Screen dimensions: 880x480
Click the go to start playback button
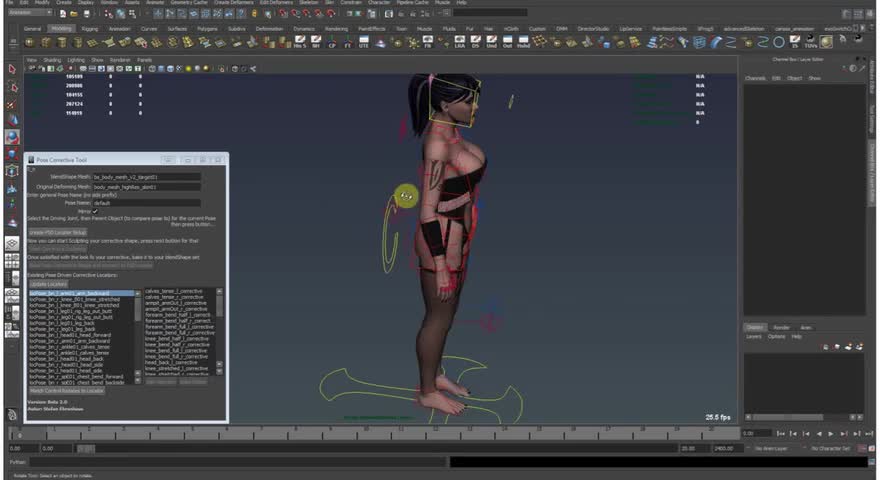click(780, 433)
